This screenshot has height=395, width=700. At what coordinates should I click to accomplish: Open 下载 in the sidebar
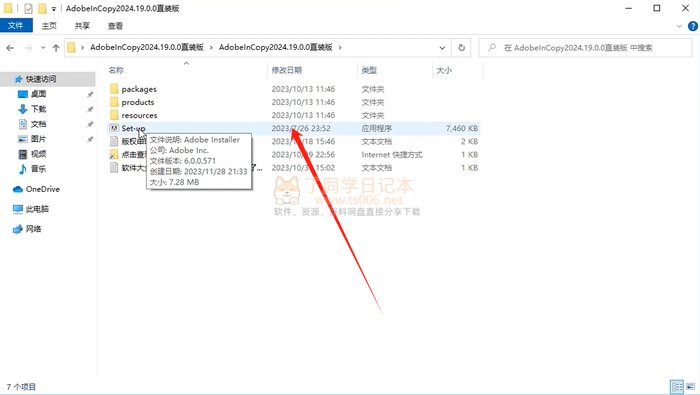(38, 109)
